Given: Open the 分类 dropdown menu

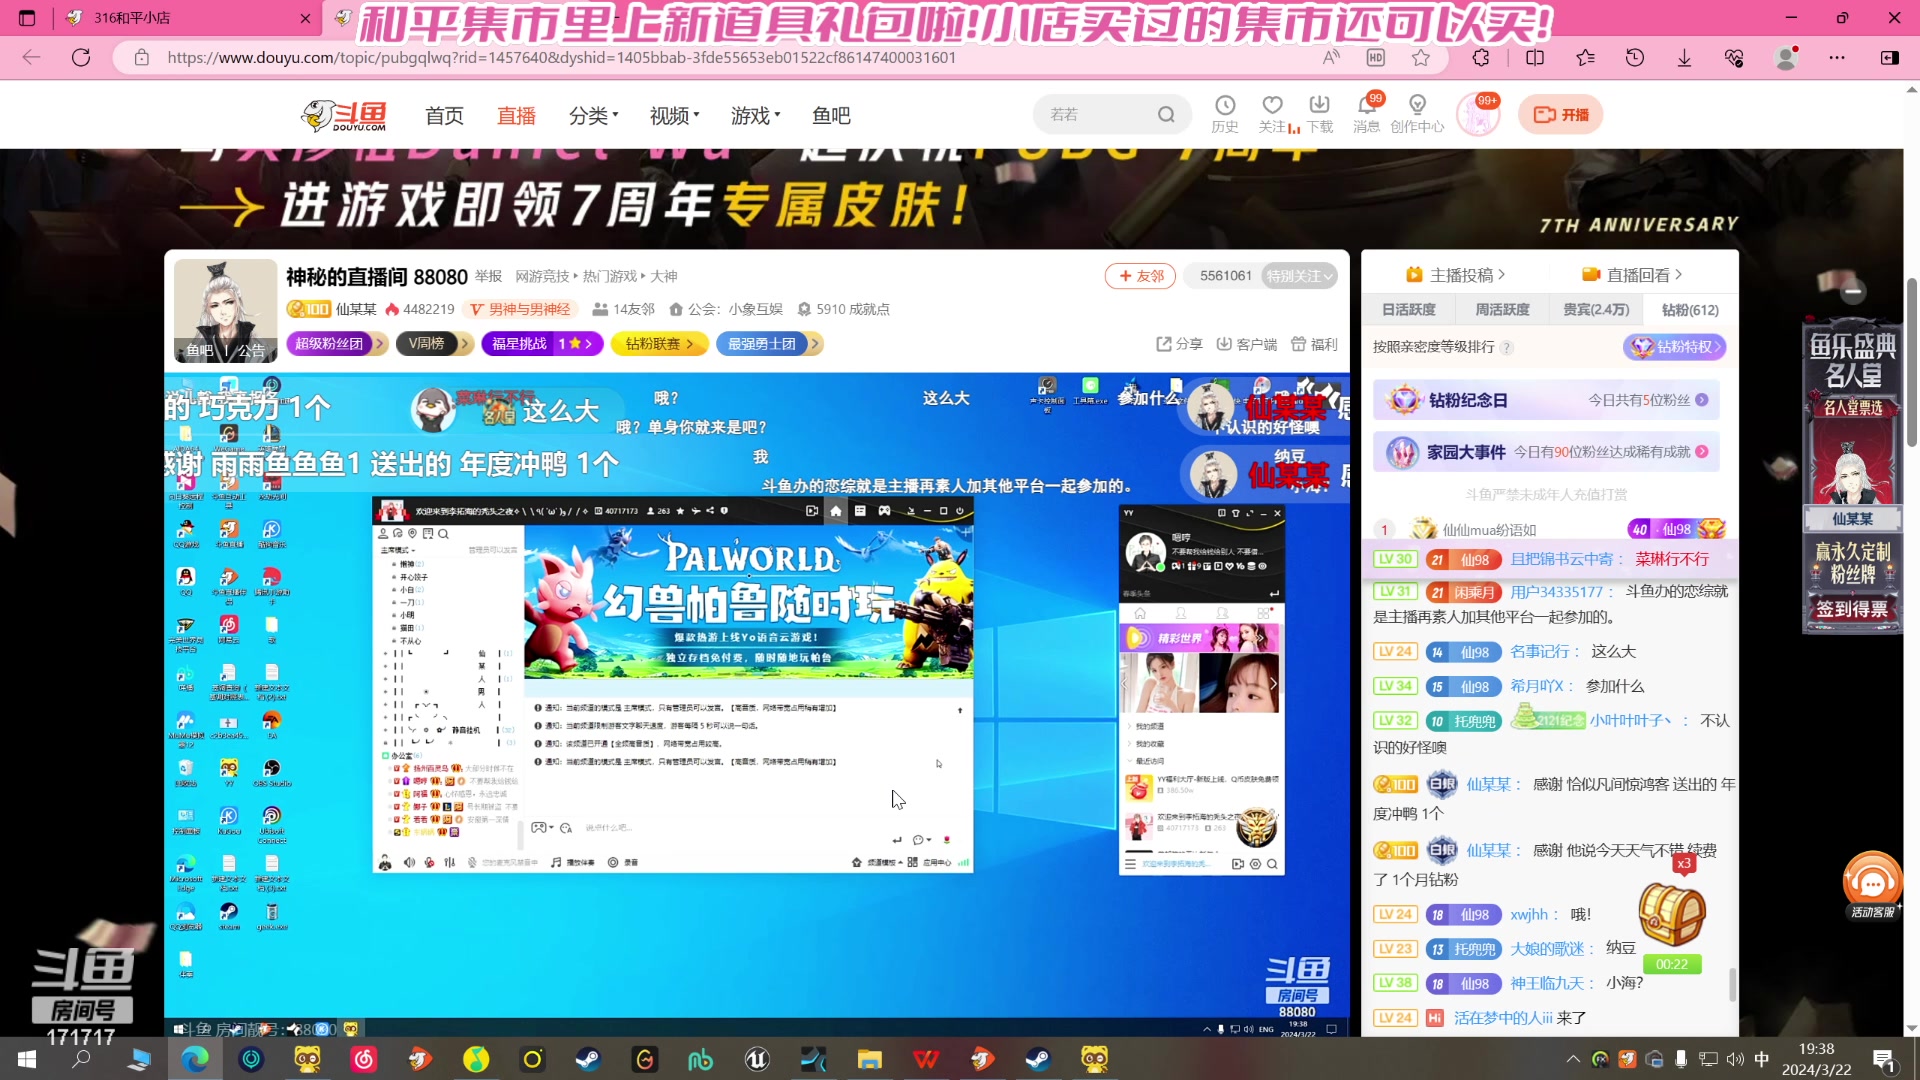Looking at the screenshot, I should (x=594, y=115).
